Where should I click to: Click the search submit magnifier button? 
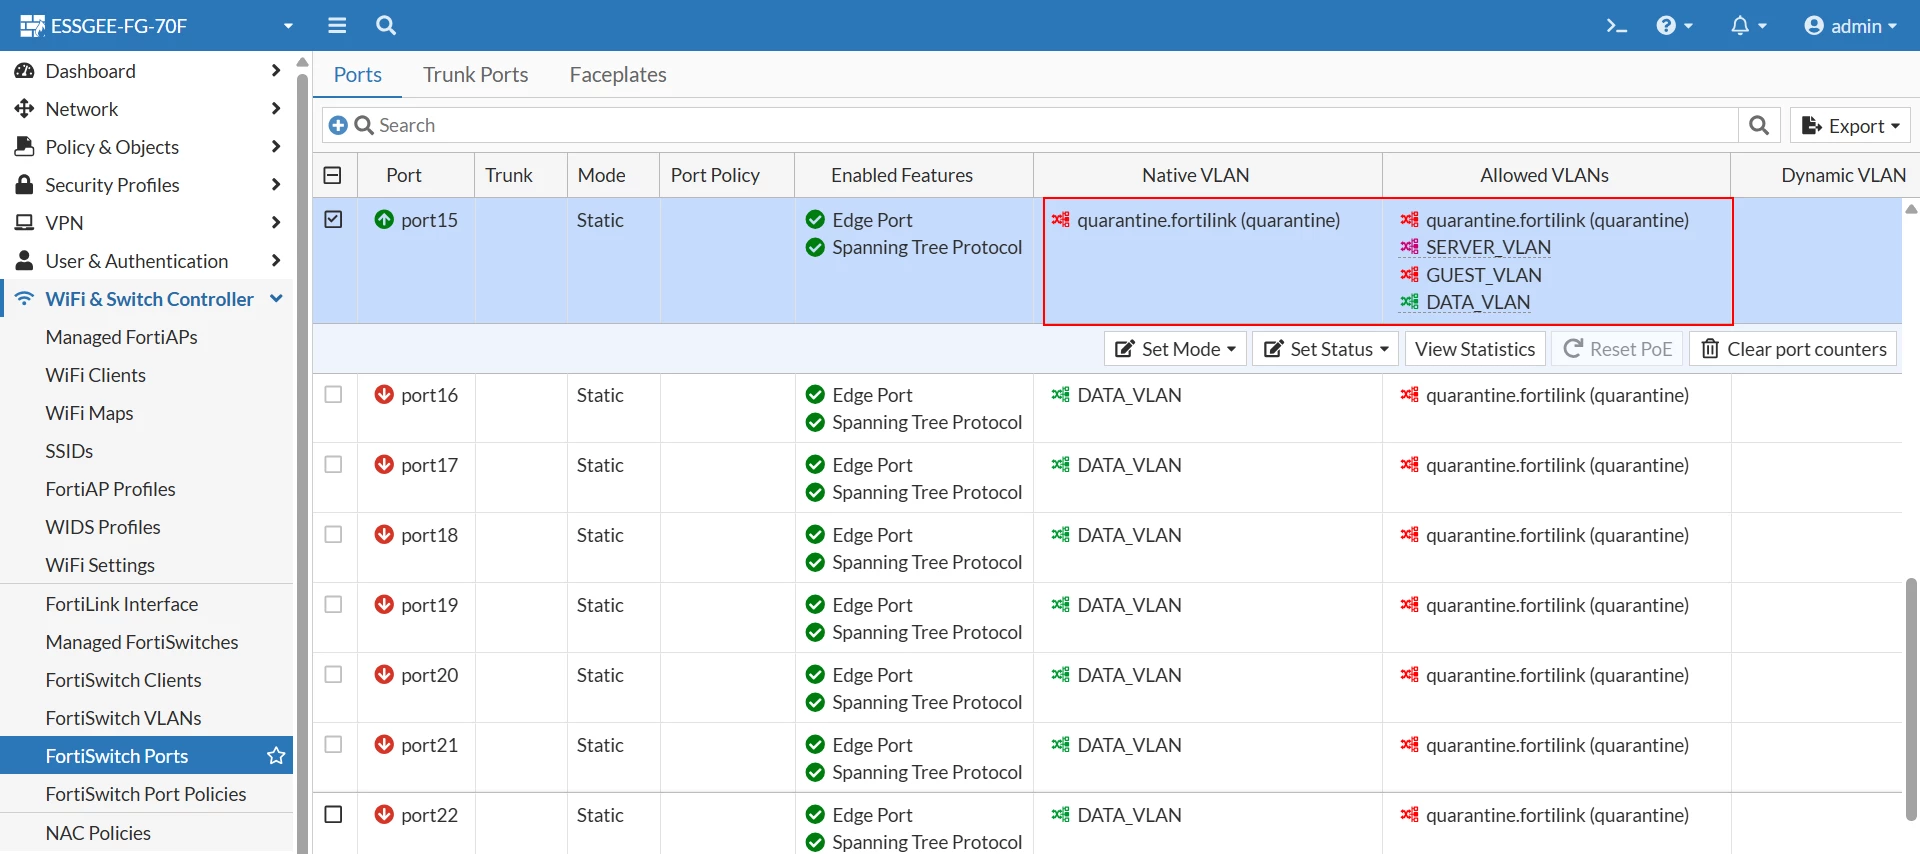[1759, 125]
